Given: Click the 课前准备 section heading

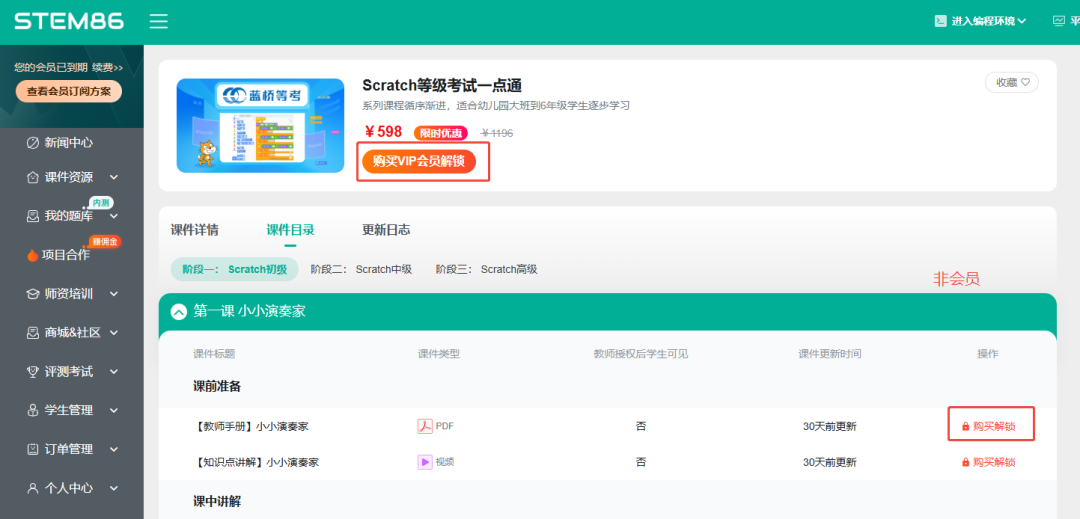Looking at the screenshot, I should [x=217, y=386].
